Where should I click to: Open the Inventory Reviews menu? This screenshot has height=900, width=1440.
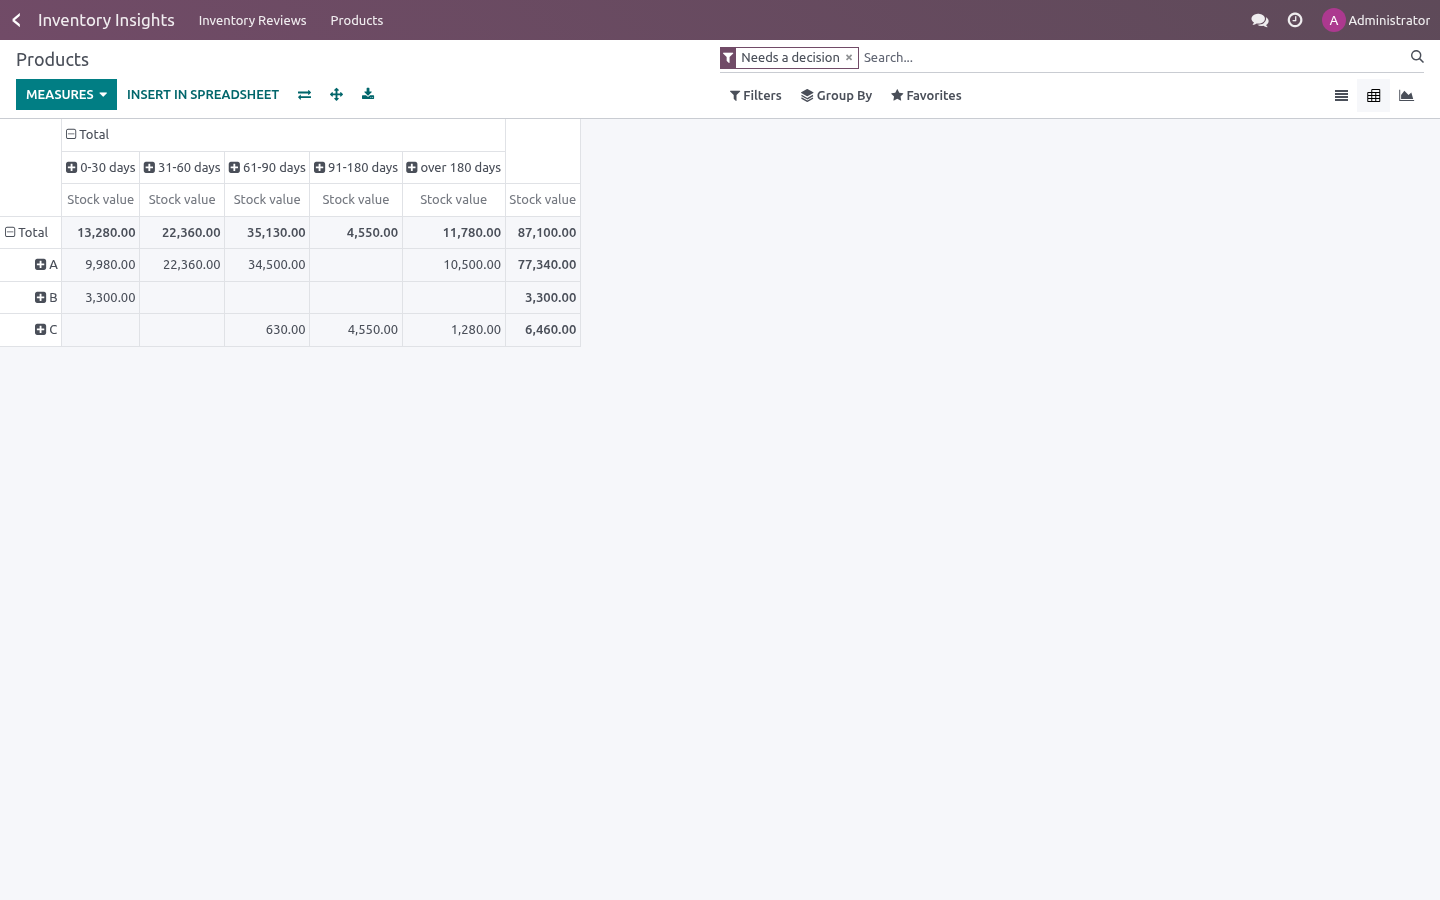[252, 20]
